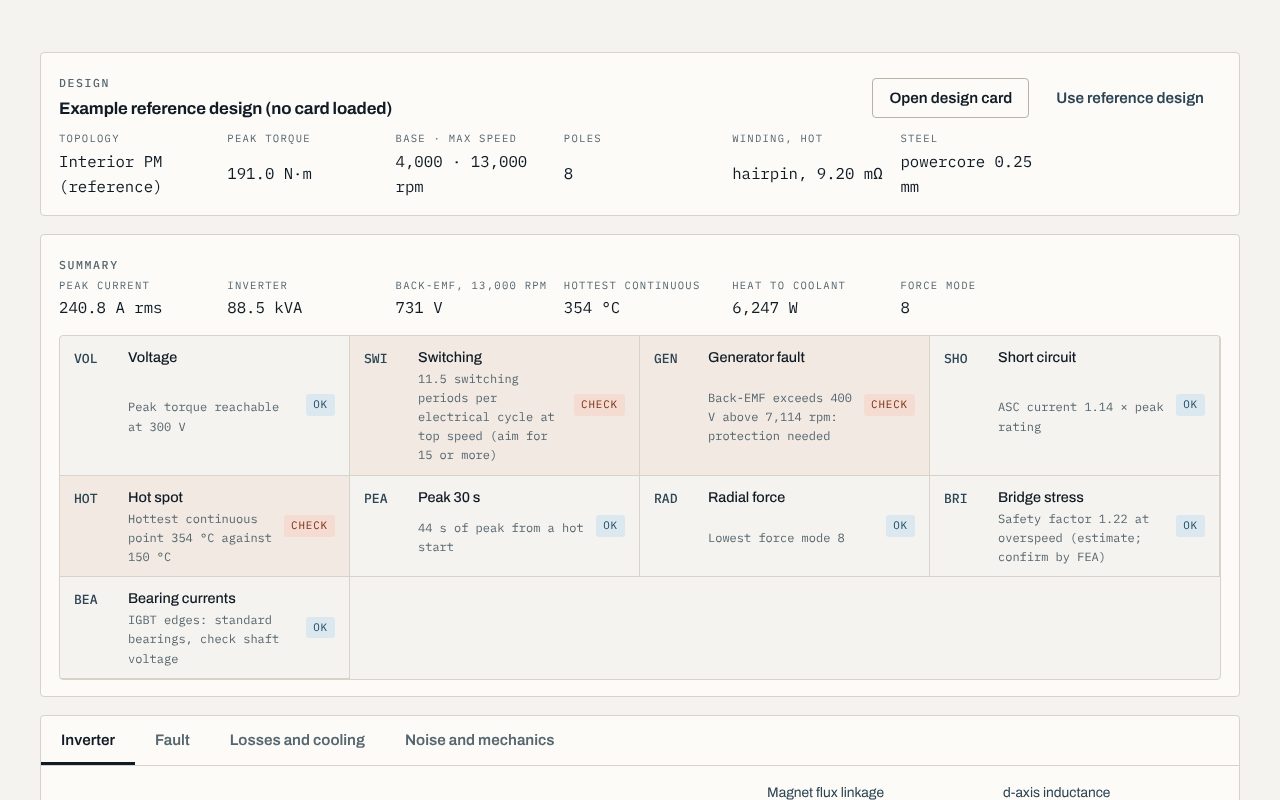Select the Short circuit card

pyautogui.click(x=1075, y=406)
